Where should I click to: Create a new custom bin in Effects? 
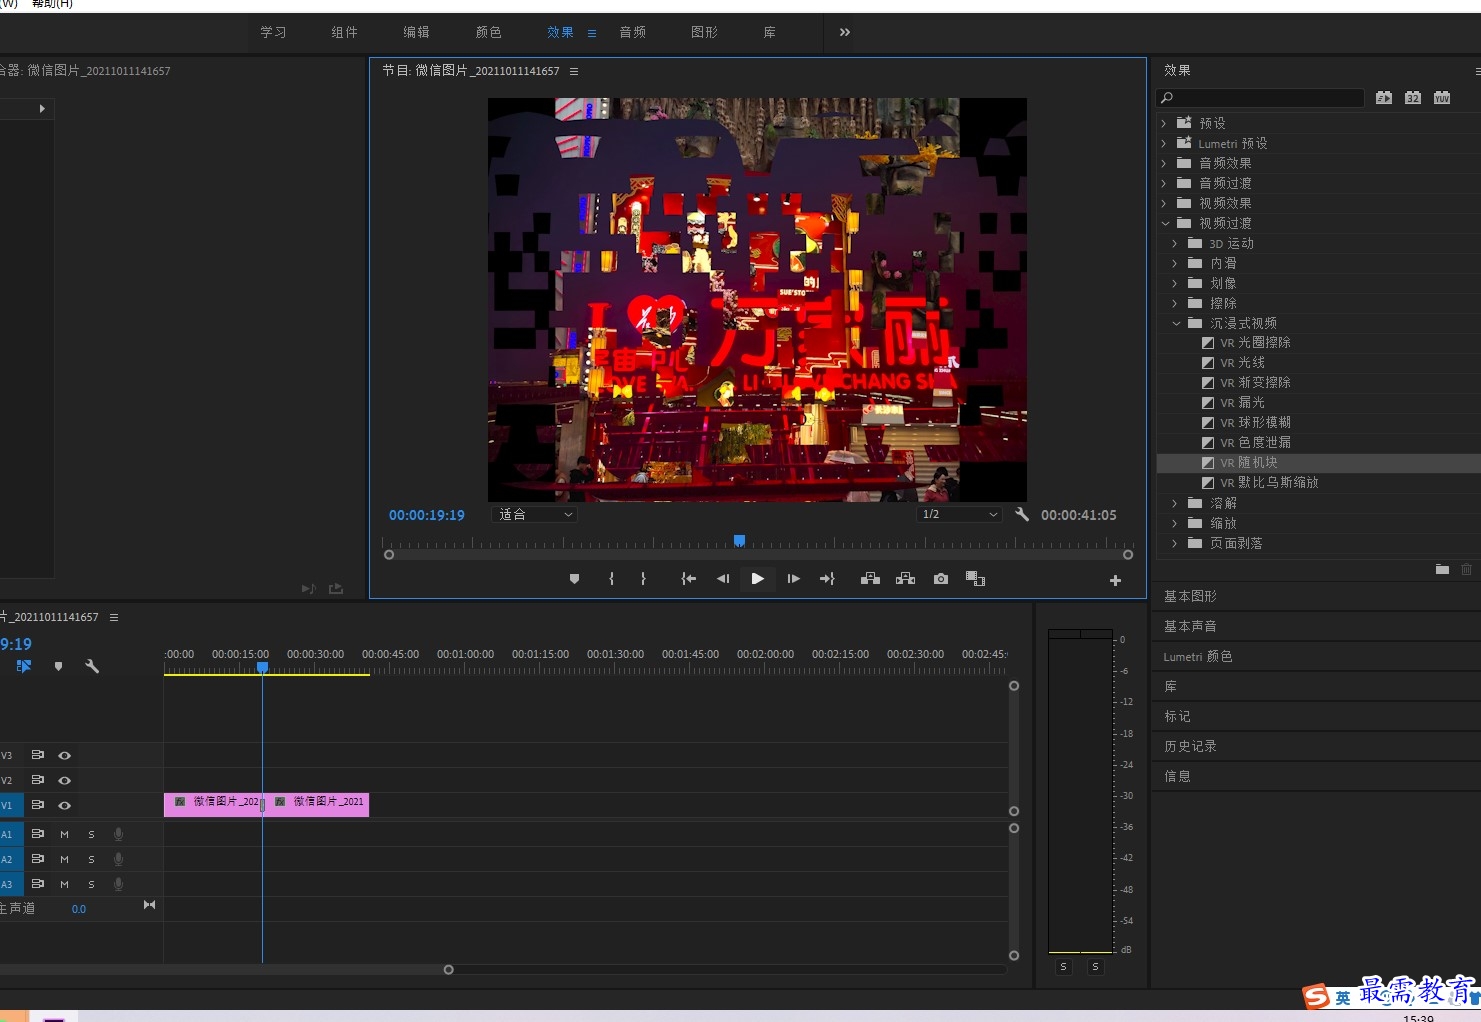(1442, 569)
